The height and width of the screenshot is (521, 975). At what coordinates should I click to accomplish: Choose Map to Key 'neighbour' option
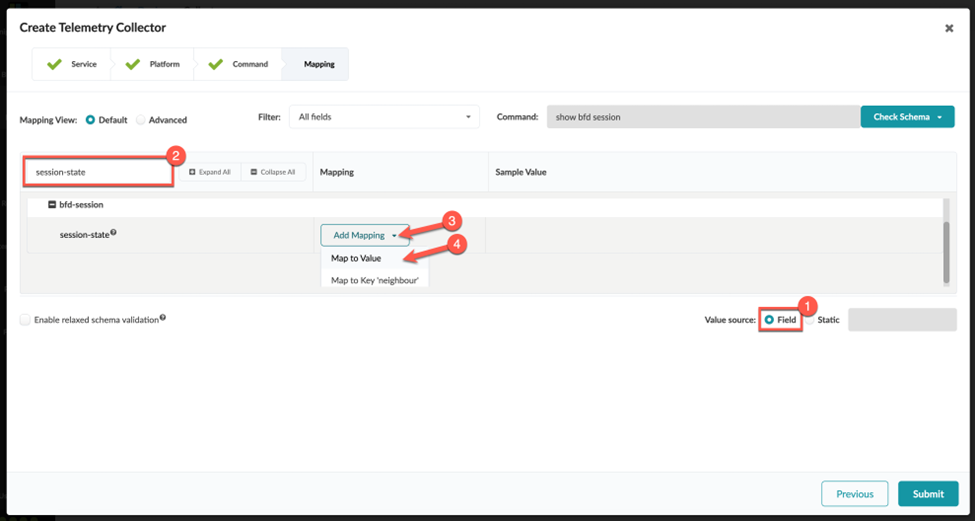coord(374,280)
